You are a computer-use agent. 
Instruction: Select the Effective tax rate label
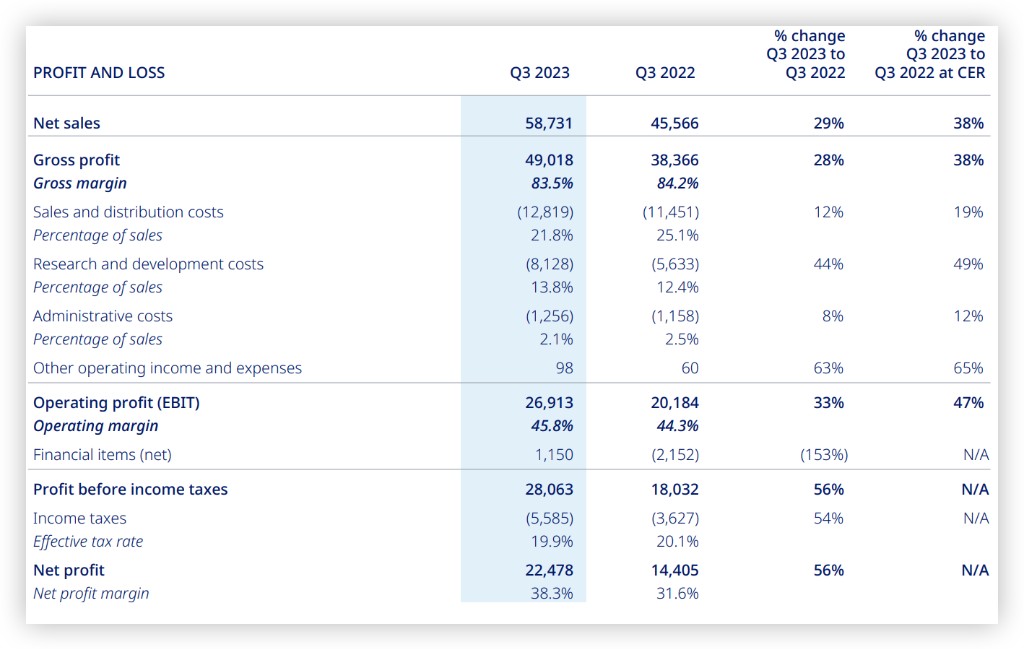[88, 542]
